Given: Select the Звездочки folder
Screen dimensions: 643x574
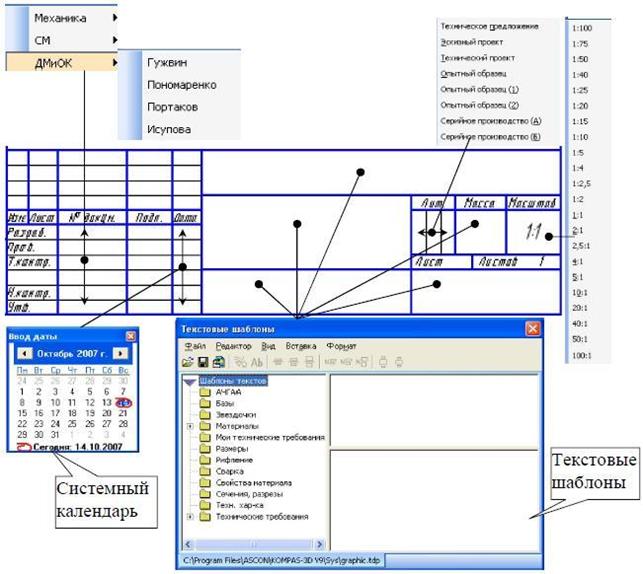Looking at the screenshot, I should coord(236,415).
